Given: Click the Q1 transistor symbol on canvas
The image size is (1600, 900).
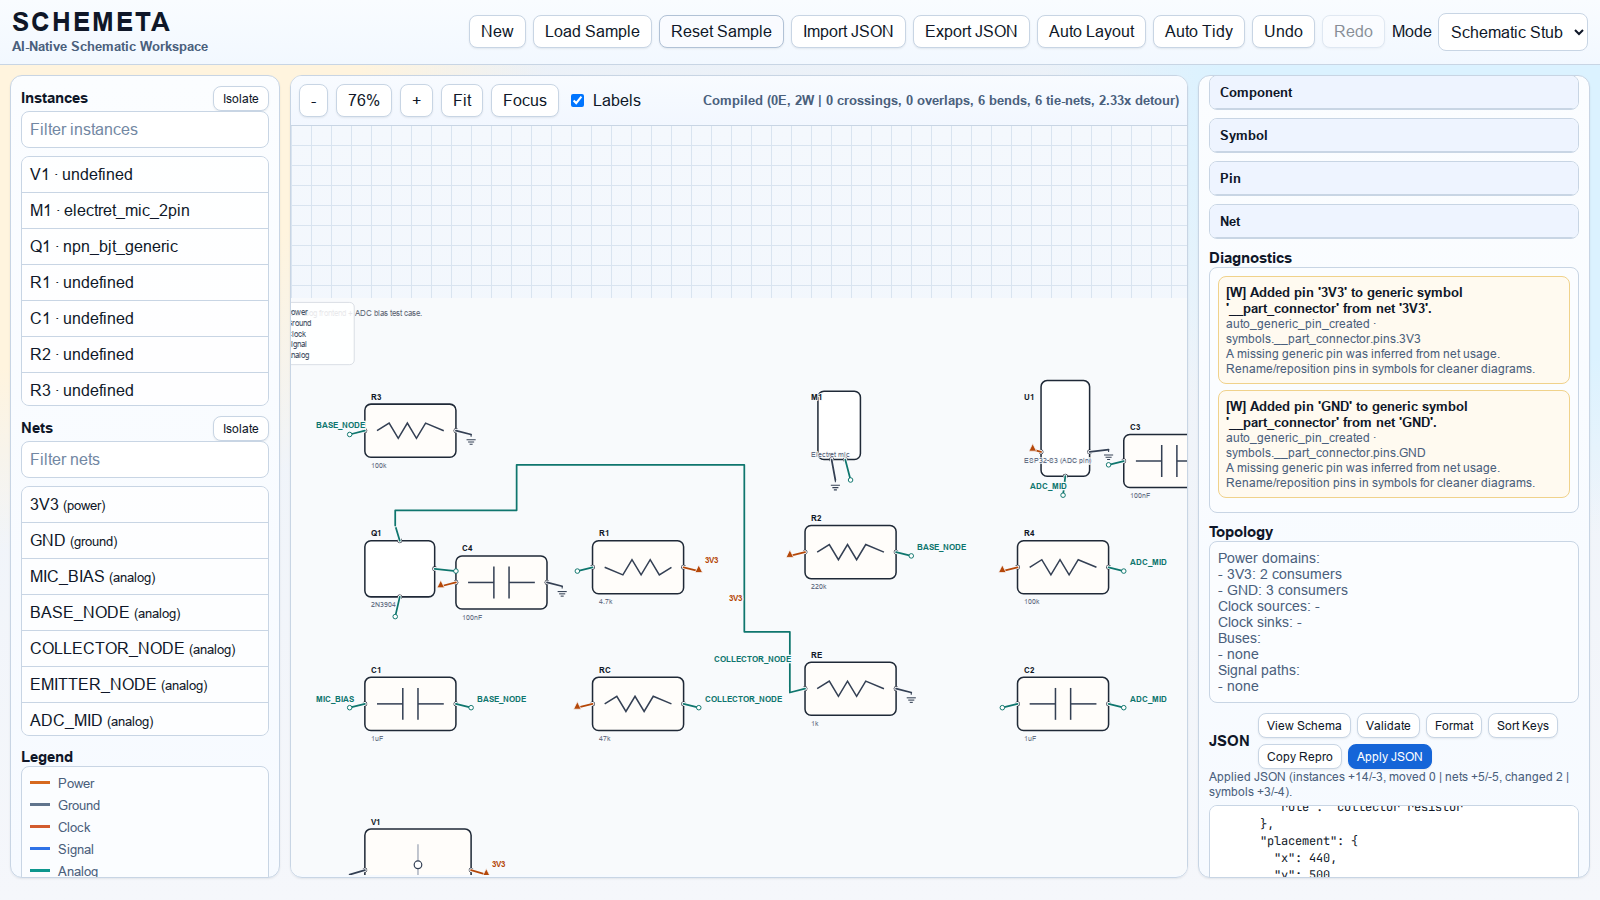Looking at the screenshot, I should click(x=399, y=569).
